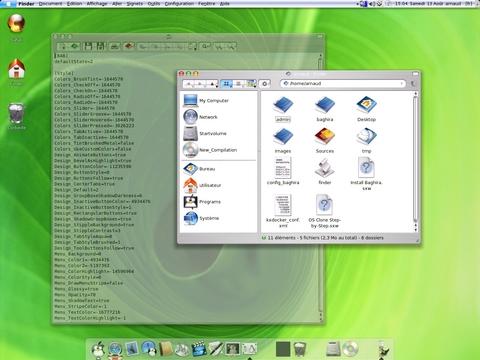Click the clock showing the date in the menu bar
The image size is (480, 360).
pyautogui.click(x=428, y=4)
